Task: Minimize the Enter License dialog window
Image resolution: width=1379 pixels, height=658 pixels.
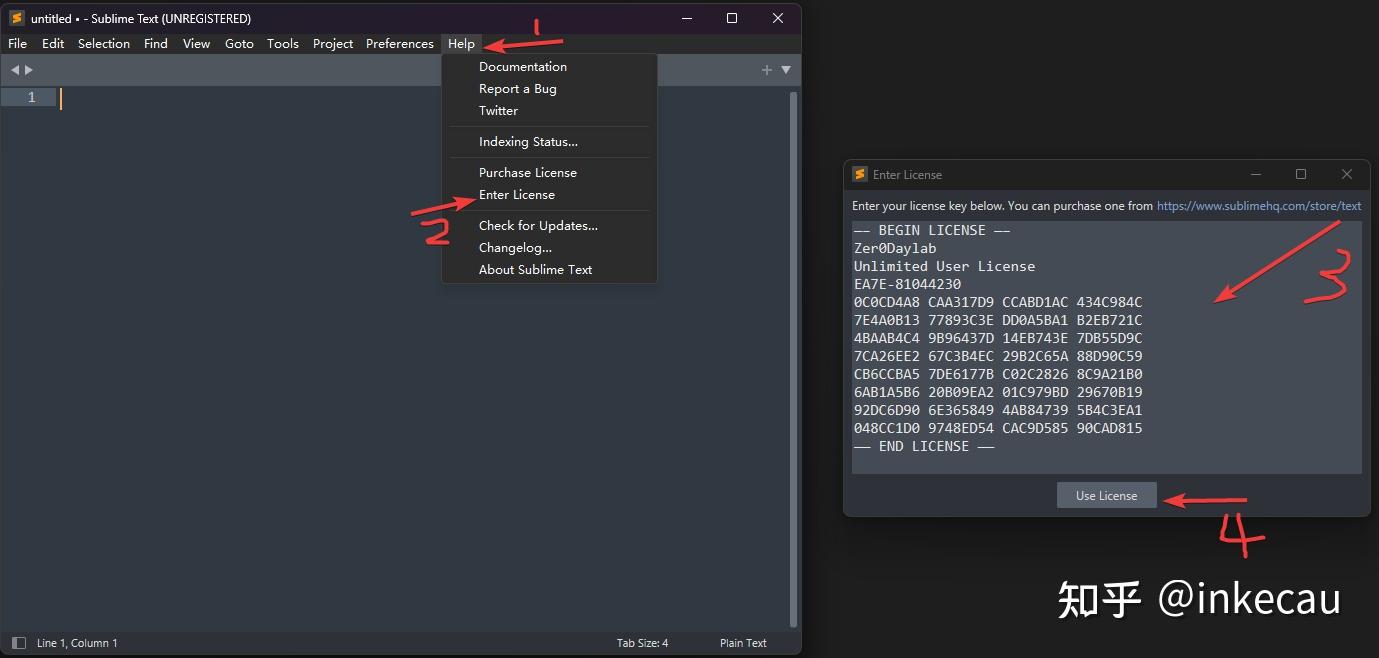Action: coord(1256,174)
